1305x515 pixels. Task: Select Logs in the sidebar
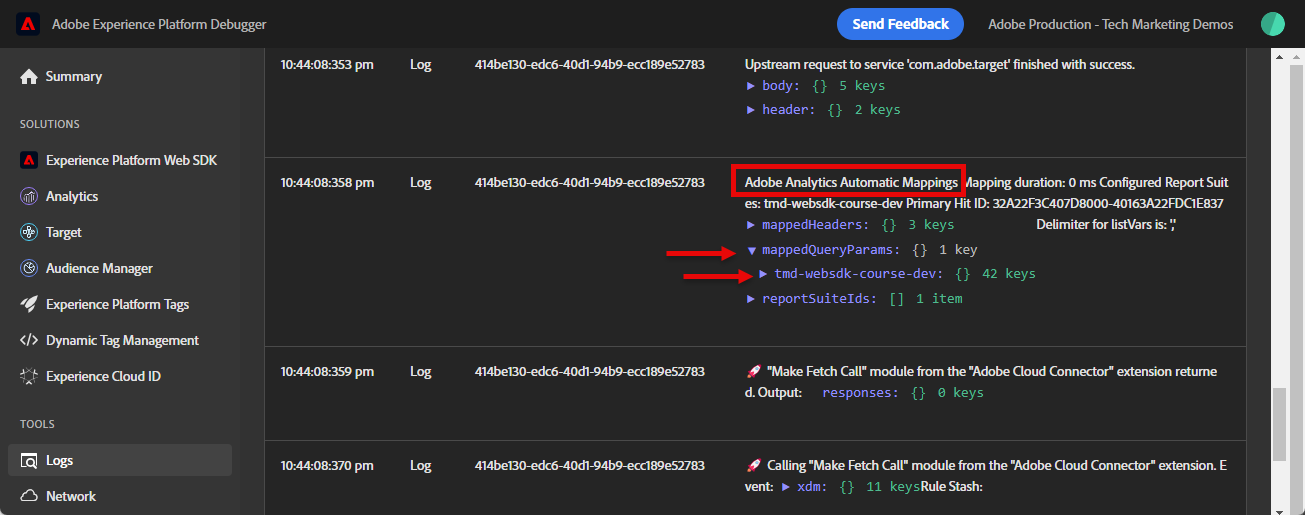tap(60, 460)
